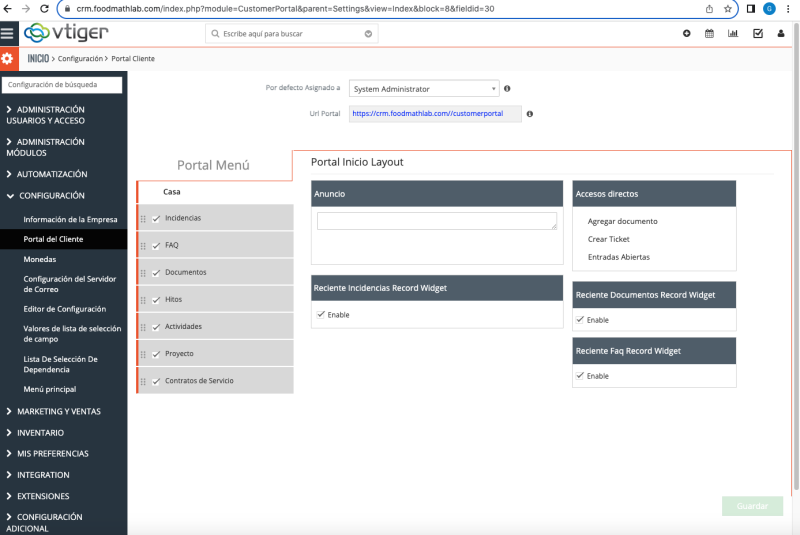Click into the Anuncio text area
Viewport: 800px width, 535px height.
point(436,221)
